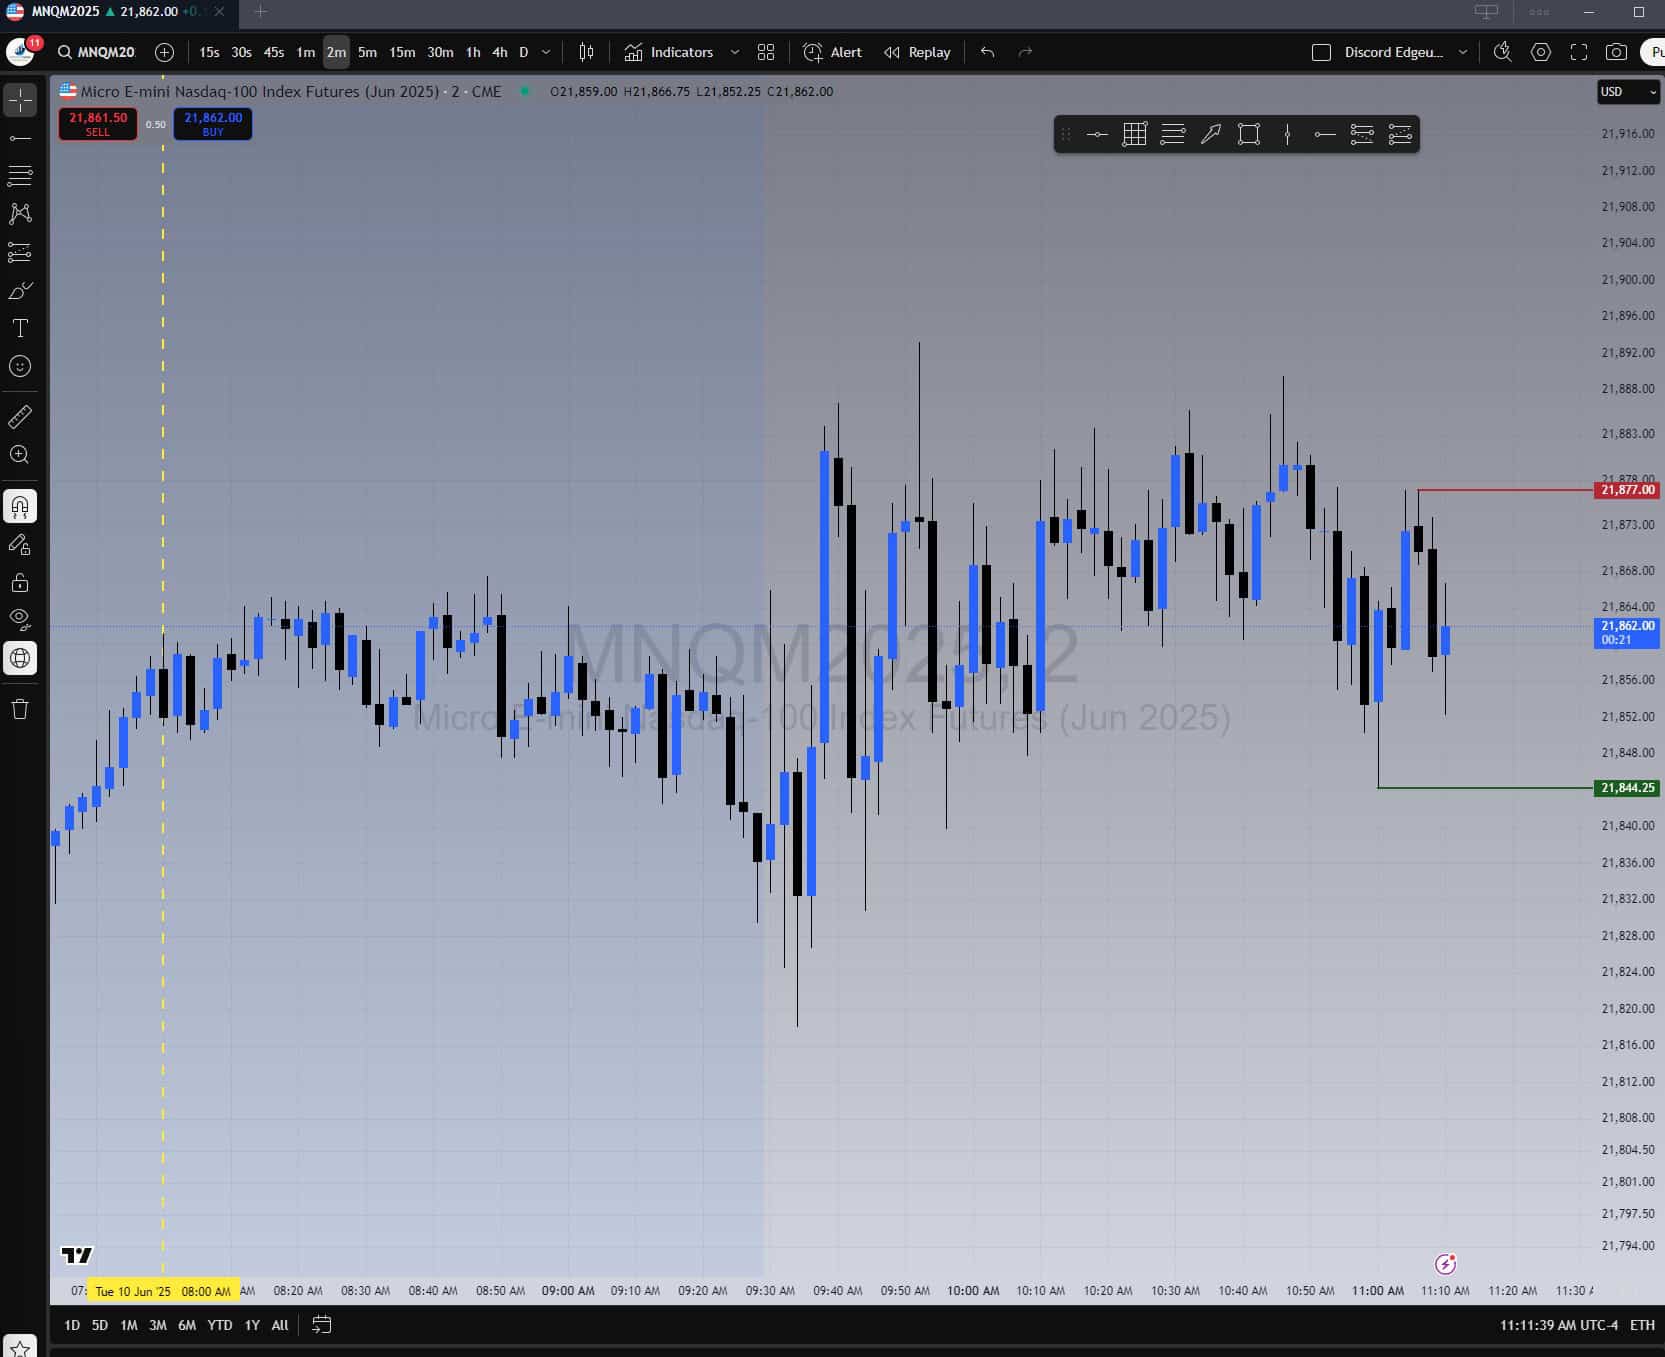Open the emoji icons tool
Viewport: 1665px width, 1357px height.
(20, 366)
